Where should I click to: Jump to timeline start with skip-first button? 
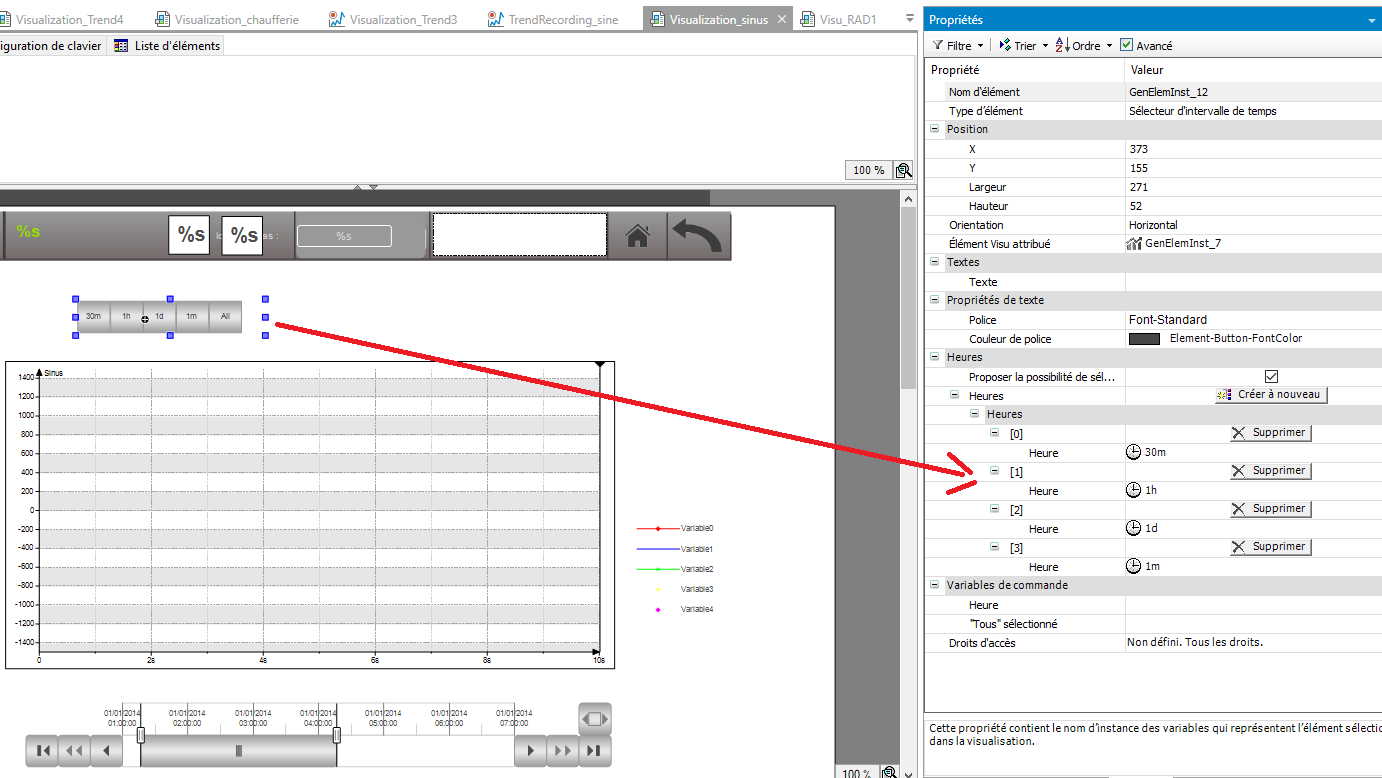[42, 750]
